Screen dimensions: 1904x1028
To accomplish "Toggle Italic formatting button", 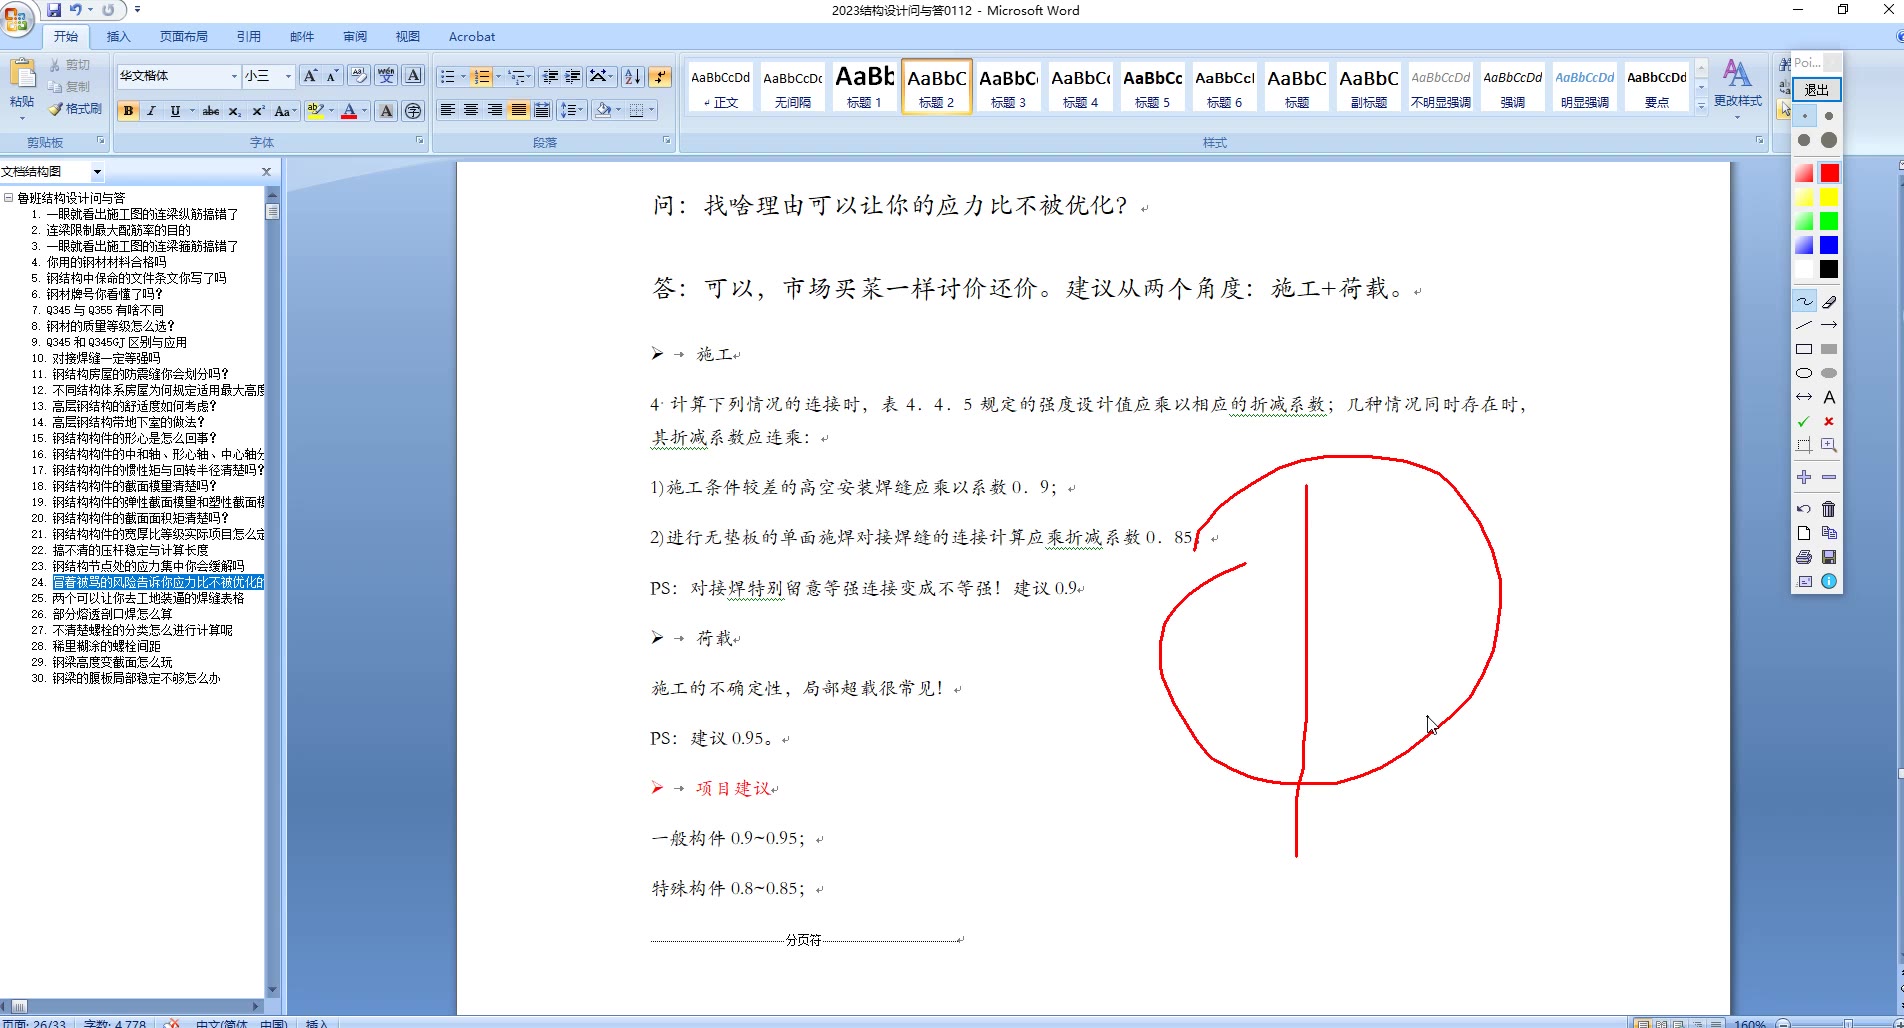I will pos(152,111).
